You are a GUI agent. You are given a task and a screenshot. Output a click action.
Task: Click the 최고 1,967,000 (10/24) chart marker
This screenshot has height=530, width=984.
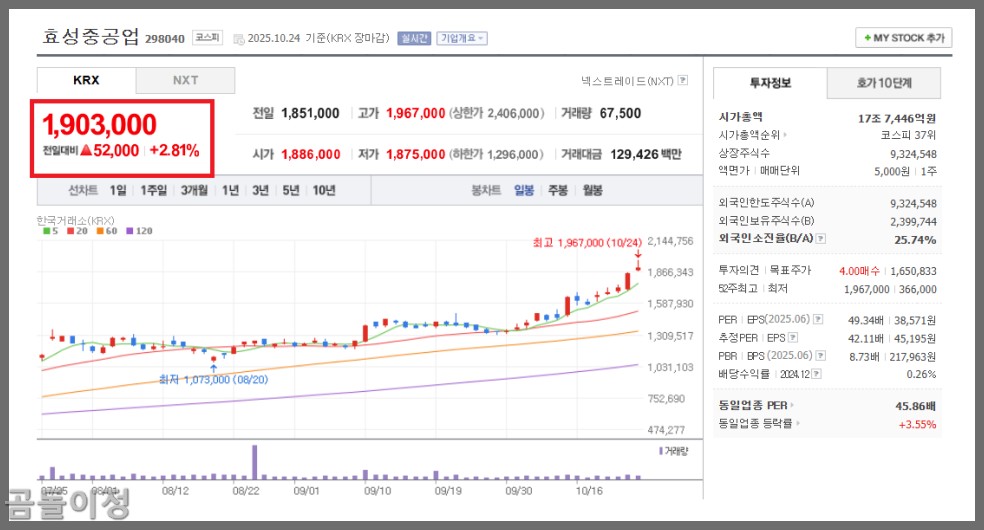[587, 243]
